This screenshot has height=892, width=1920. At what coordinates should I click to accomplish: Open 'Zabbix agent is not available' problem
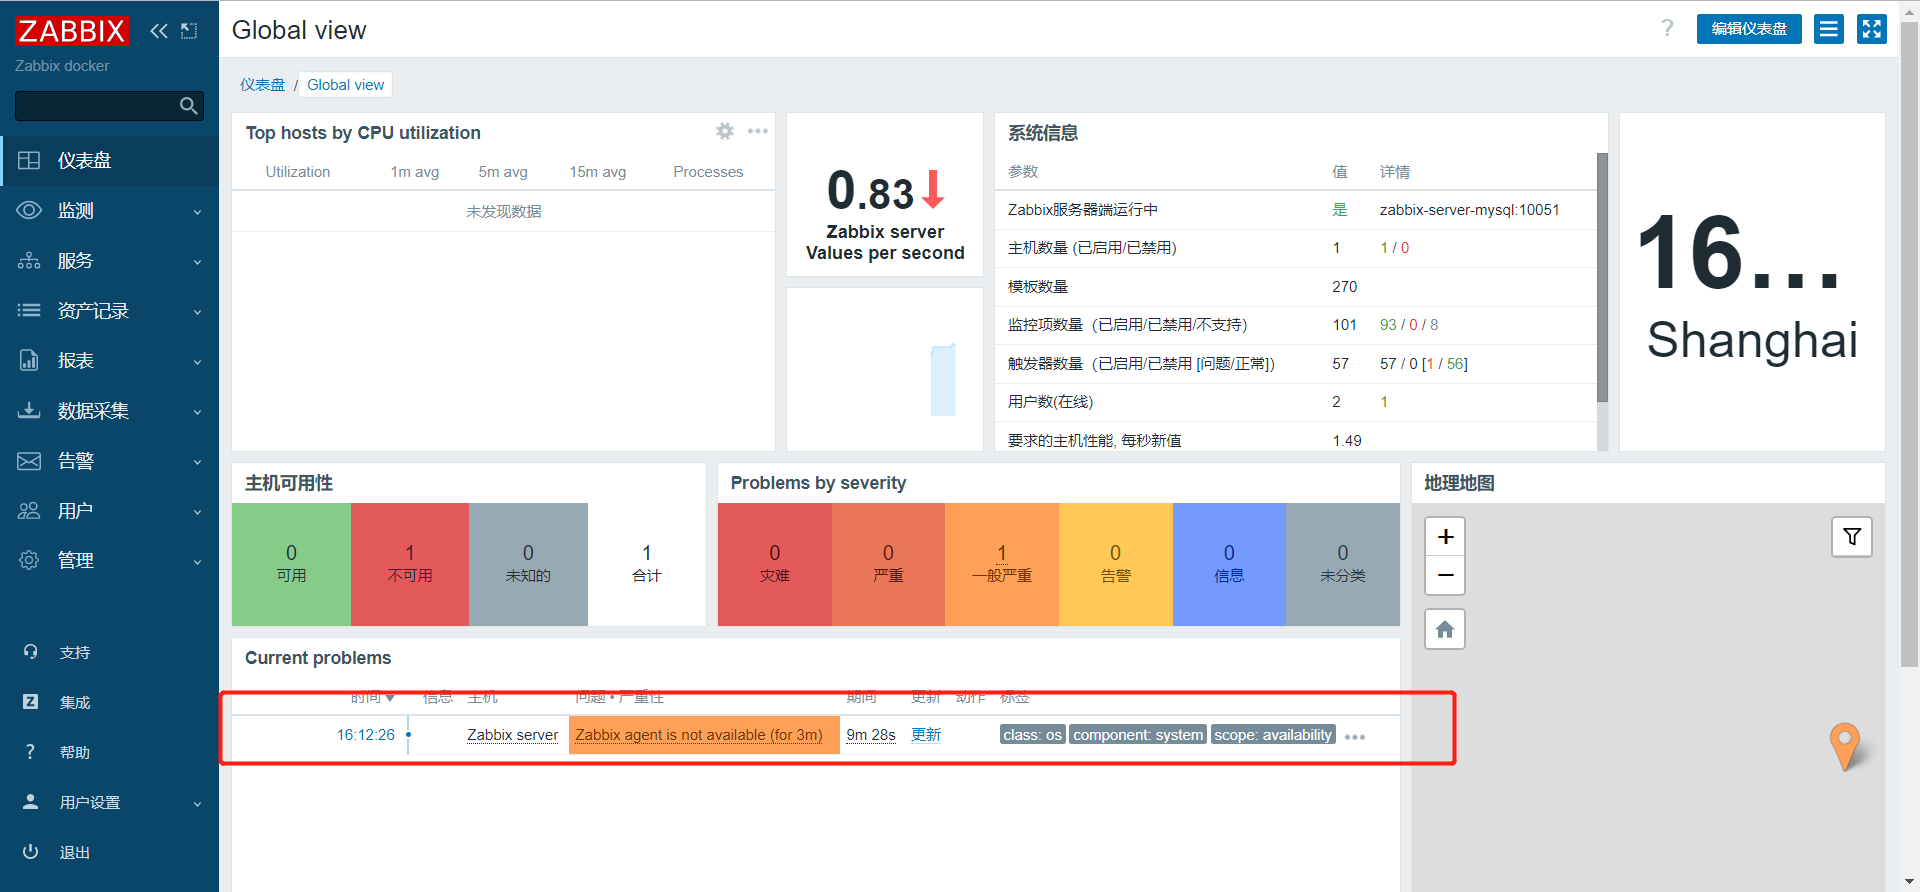pyautogui.click(x=699, y=735)
